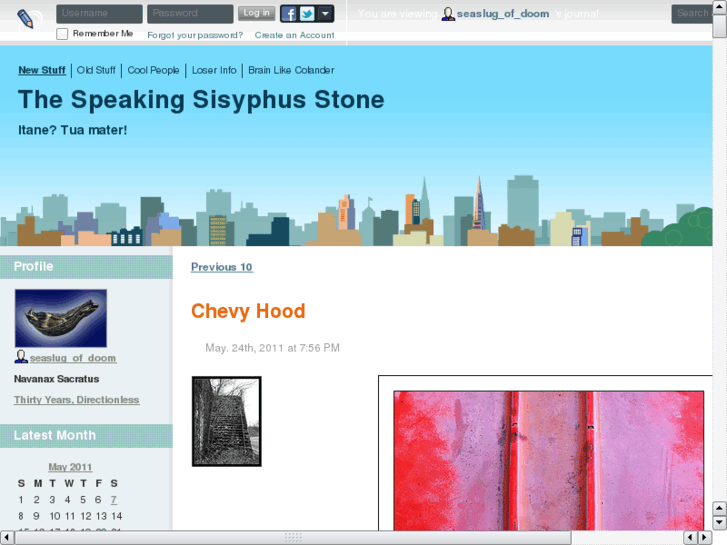Open the Old Stuff navigation item
This screenshot has width=727, height=545.
(x=96, y=70)
